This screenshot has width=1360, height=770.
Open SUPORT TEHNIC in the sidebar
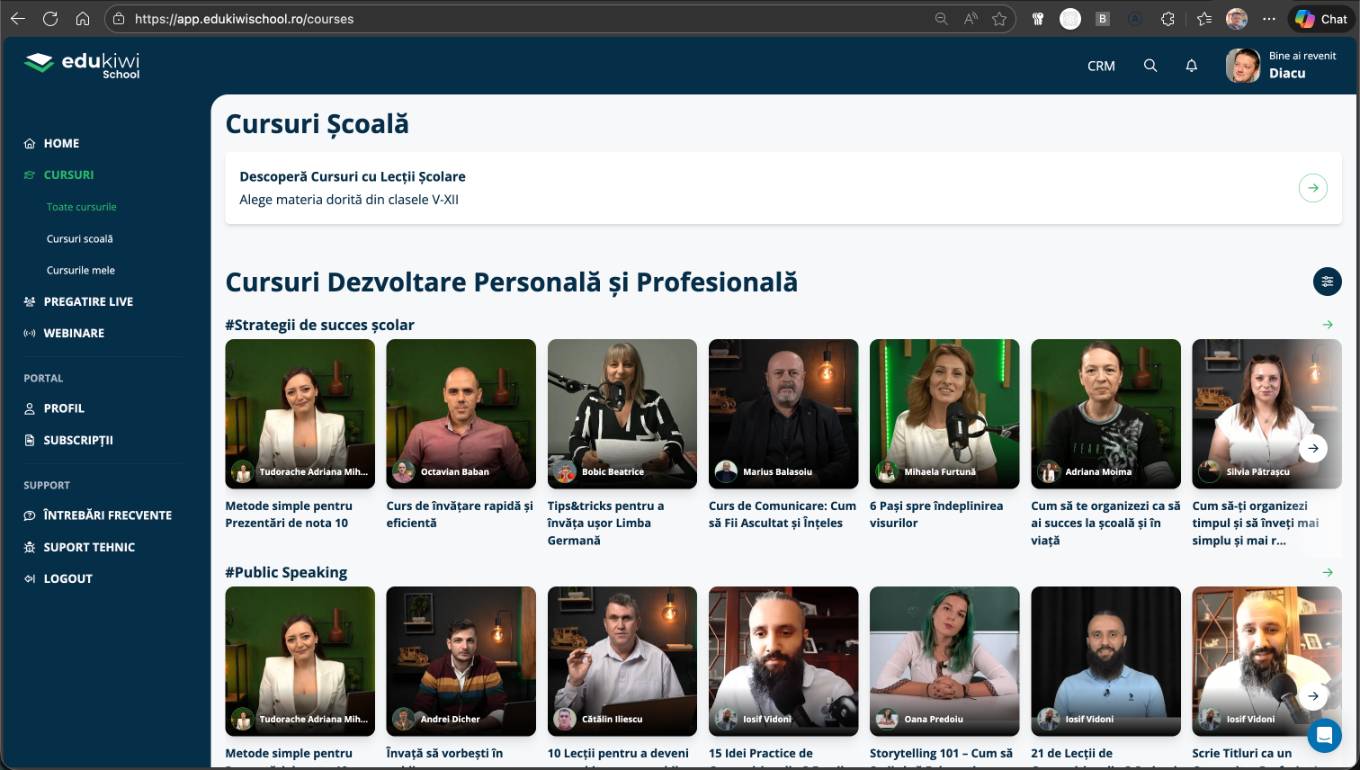click(x=89, y=547)
